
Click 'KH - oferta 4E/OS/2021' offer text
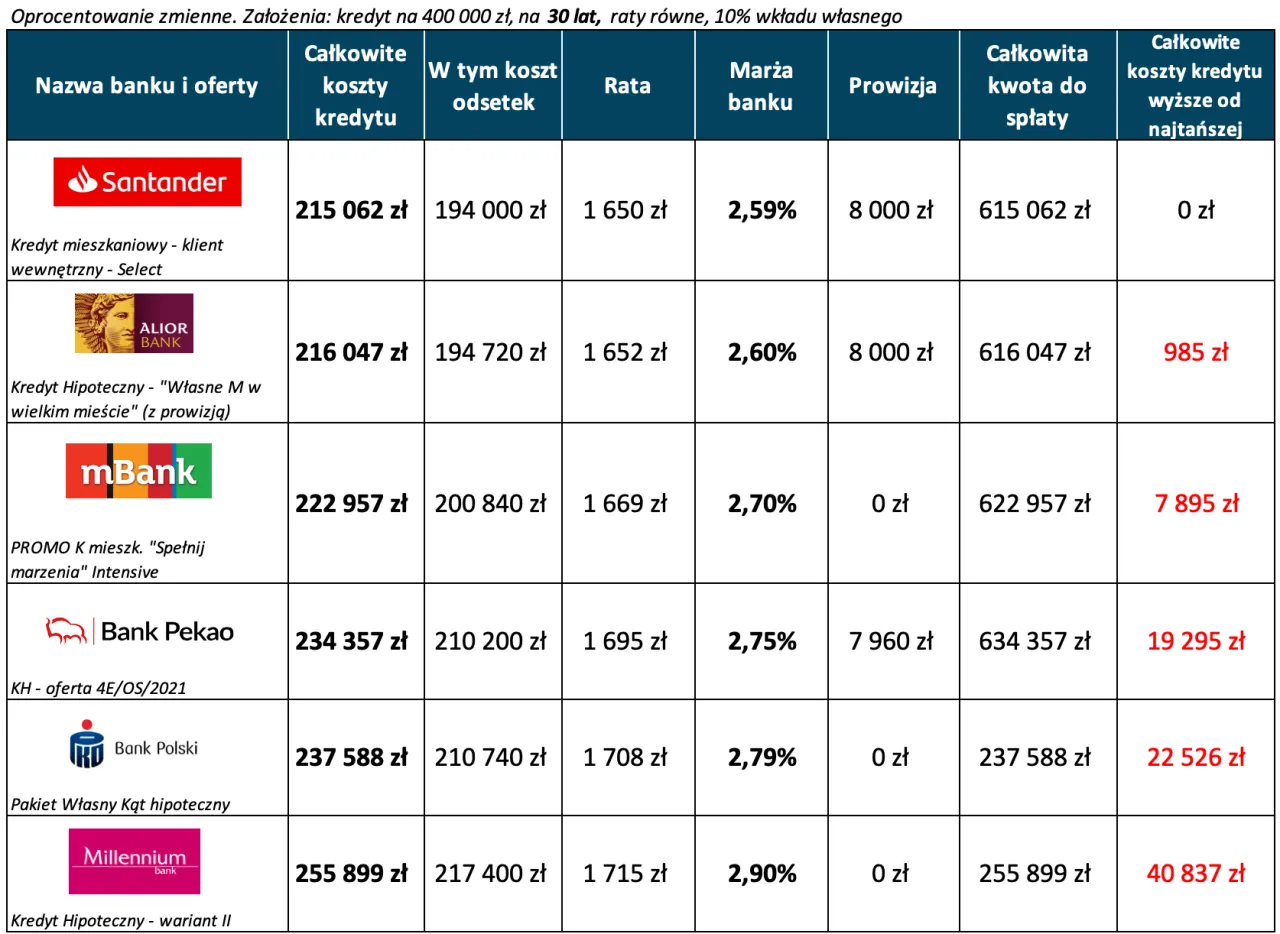point(99,687)
